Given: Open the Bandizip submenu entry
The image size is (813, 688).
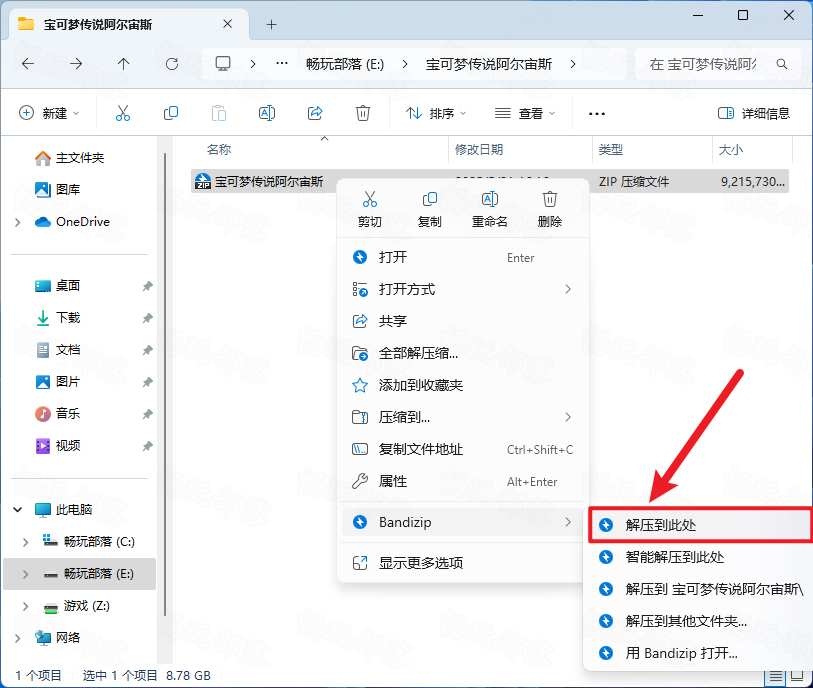Looking at the screenshot, I should coord(463,522).
